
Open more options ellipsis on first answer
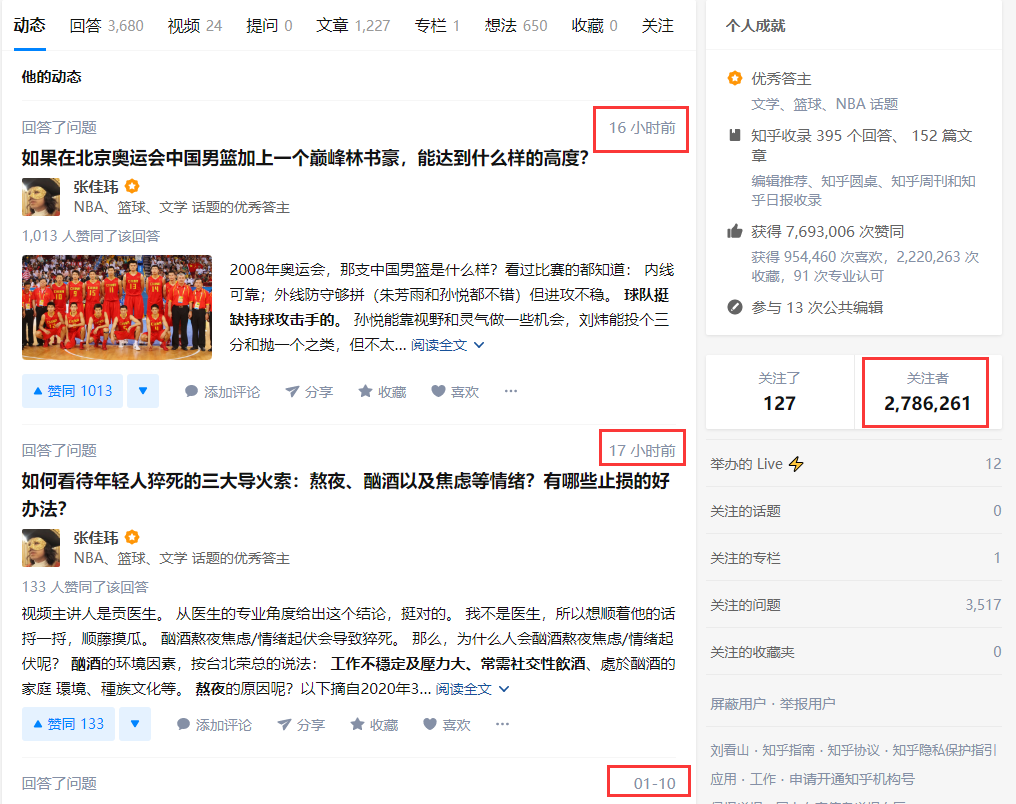(x=511, y=391)
